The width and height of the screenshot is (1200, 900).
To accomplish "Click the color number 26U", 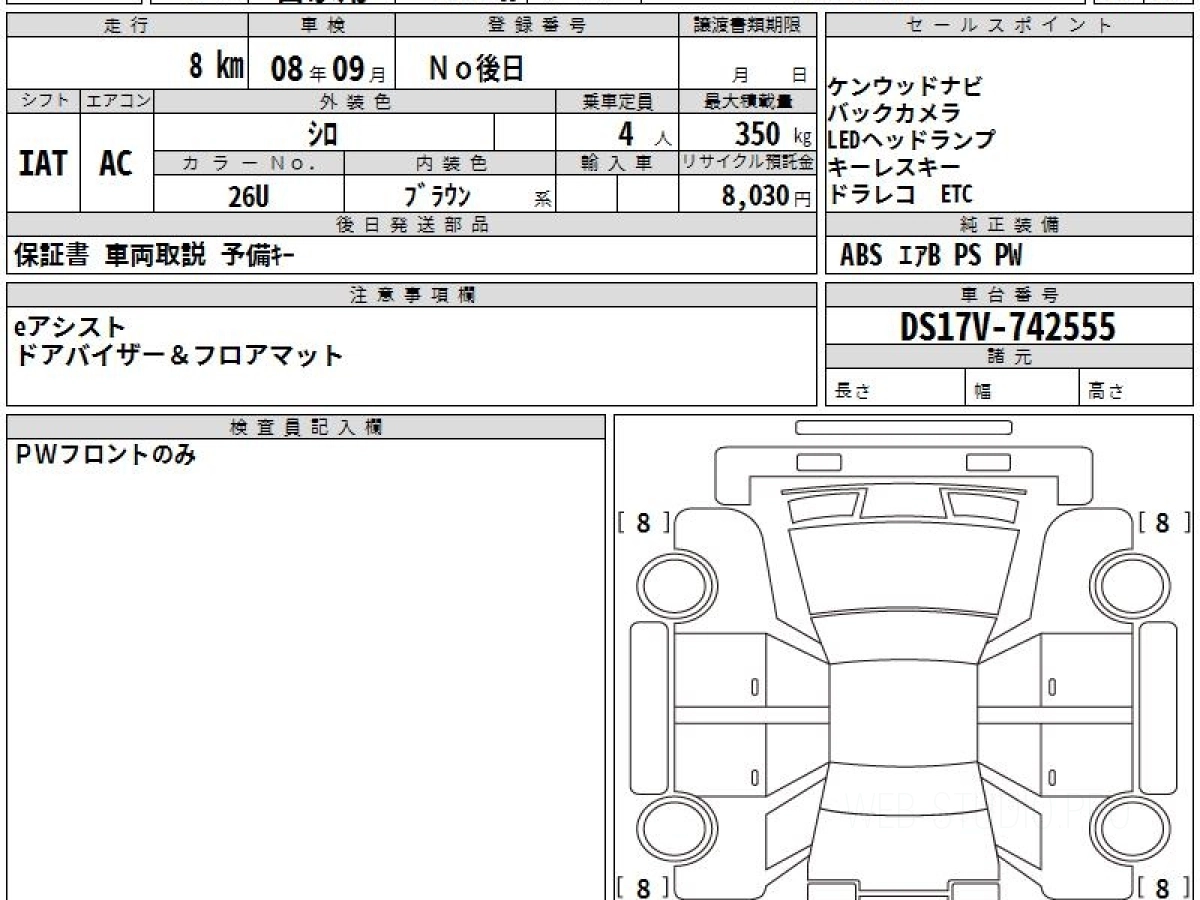I will pos(248,196).
